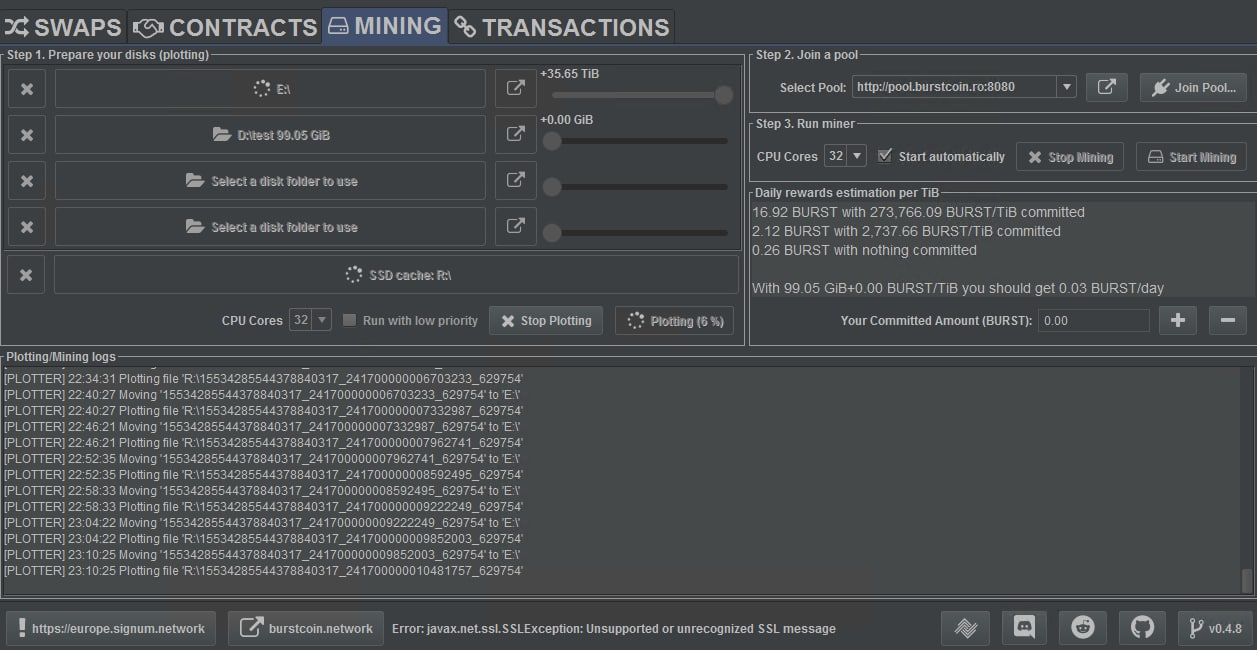Viewport: 1257px width, 650px height.
Task: Decrease committed amount with minus button
Action: tap(1228, 321)
